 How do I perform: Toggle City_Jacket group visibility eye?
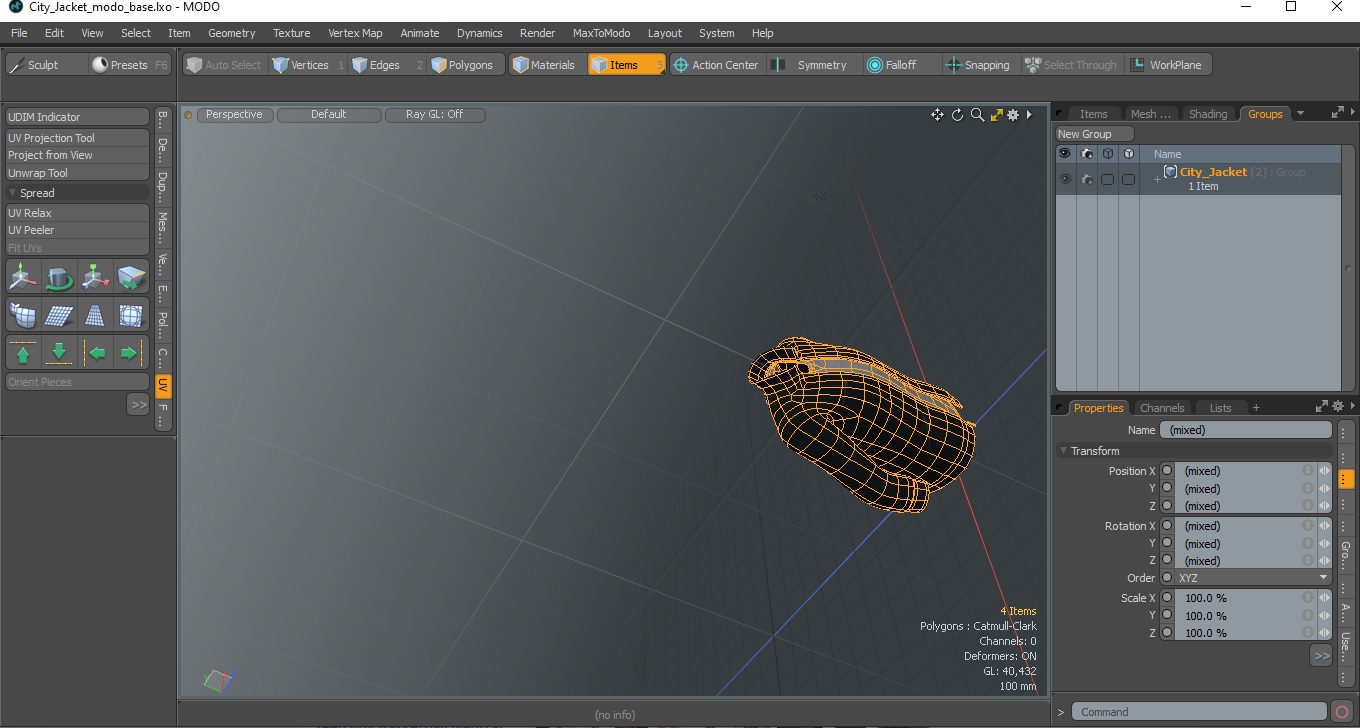[x=1065, y=179]
